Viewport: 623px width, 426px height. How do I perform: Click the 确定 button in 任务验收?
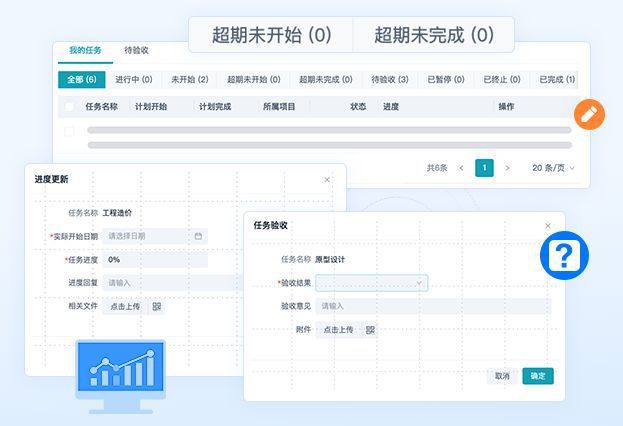tap(538, 376)
